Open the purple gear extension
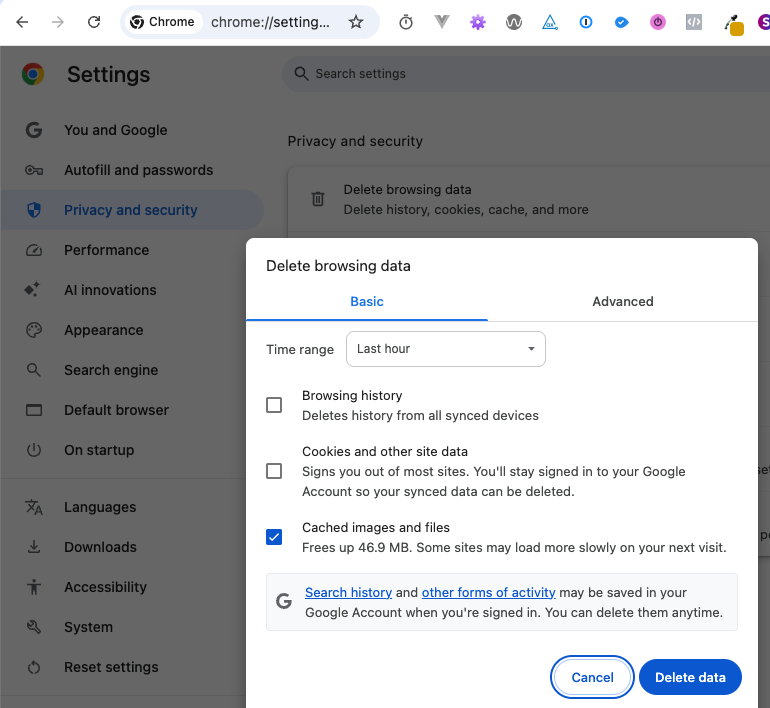Screen dimensions: 770x708 tap(478, 22)
